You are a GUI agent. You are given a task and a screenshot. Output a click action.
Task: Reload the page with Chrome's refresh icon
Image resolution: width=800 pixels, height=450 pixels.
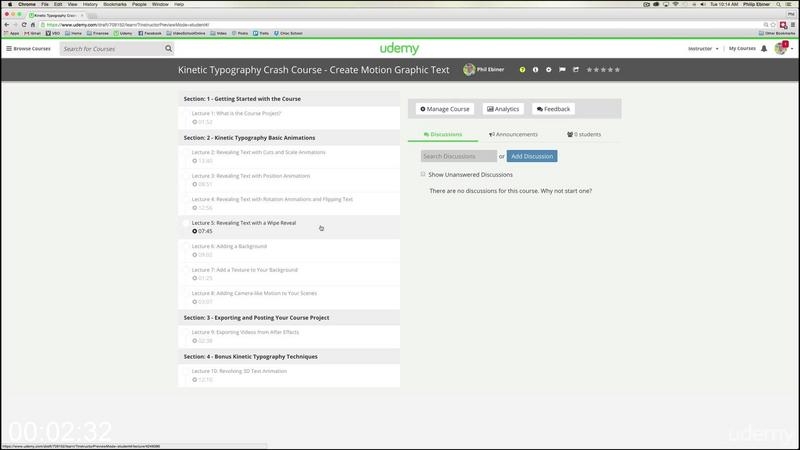pyautogui.click(x=24, y=24)
